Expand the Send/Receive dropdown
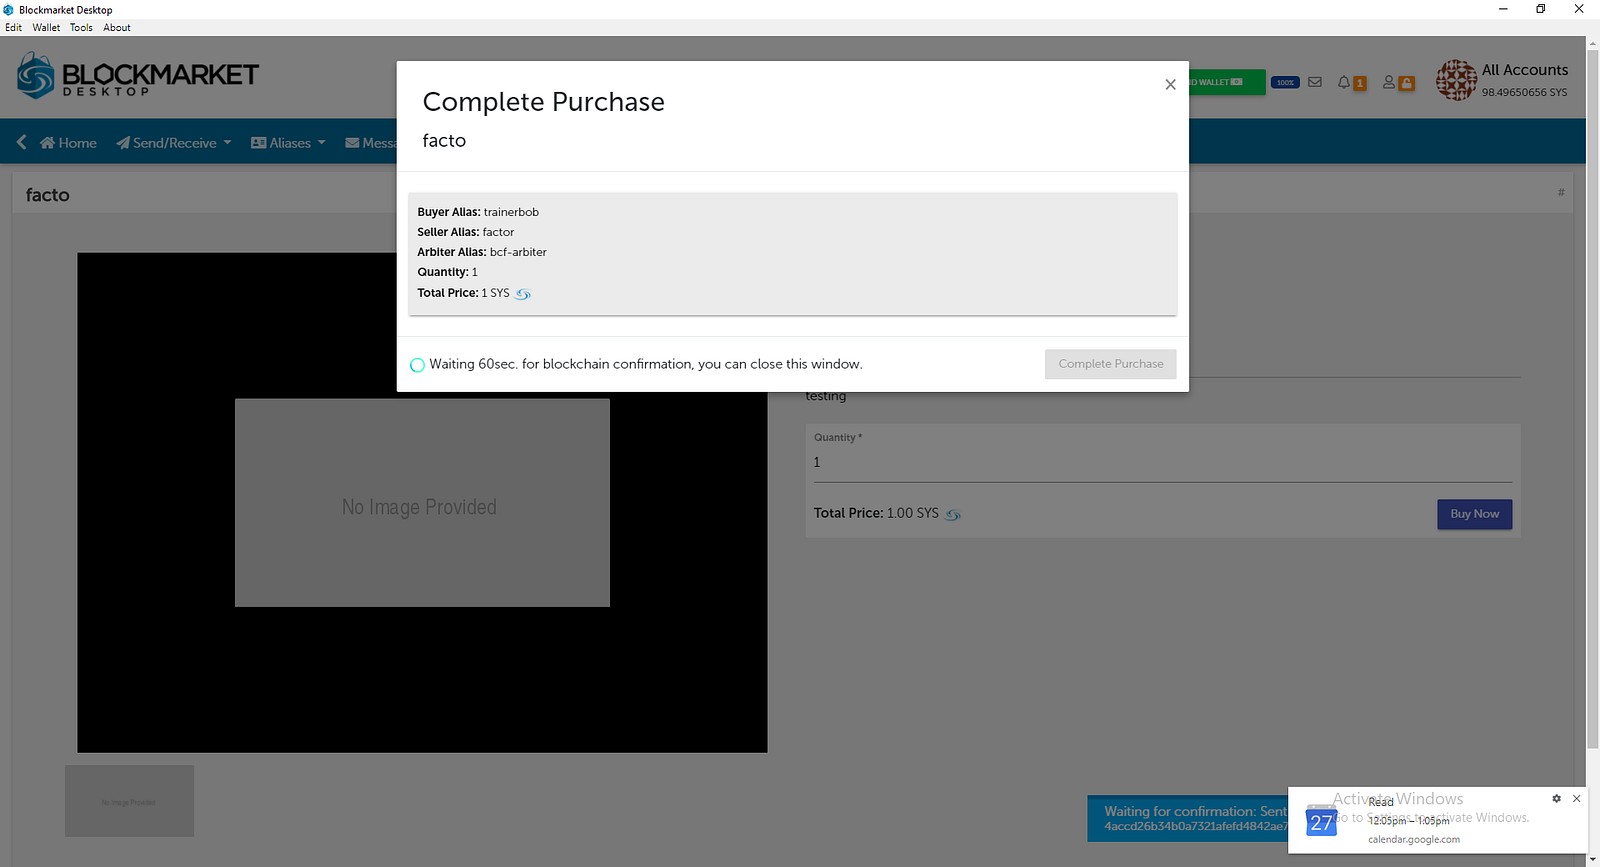 point(174,143)
